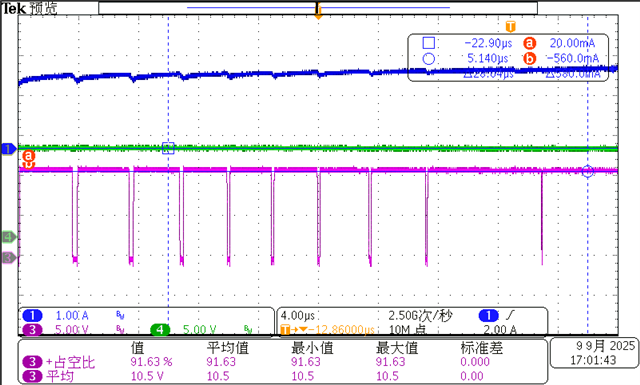Click the orange T trigger level marker
The height and width of the screenshot is (385, 640).
click(511, 27)
